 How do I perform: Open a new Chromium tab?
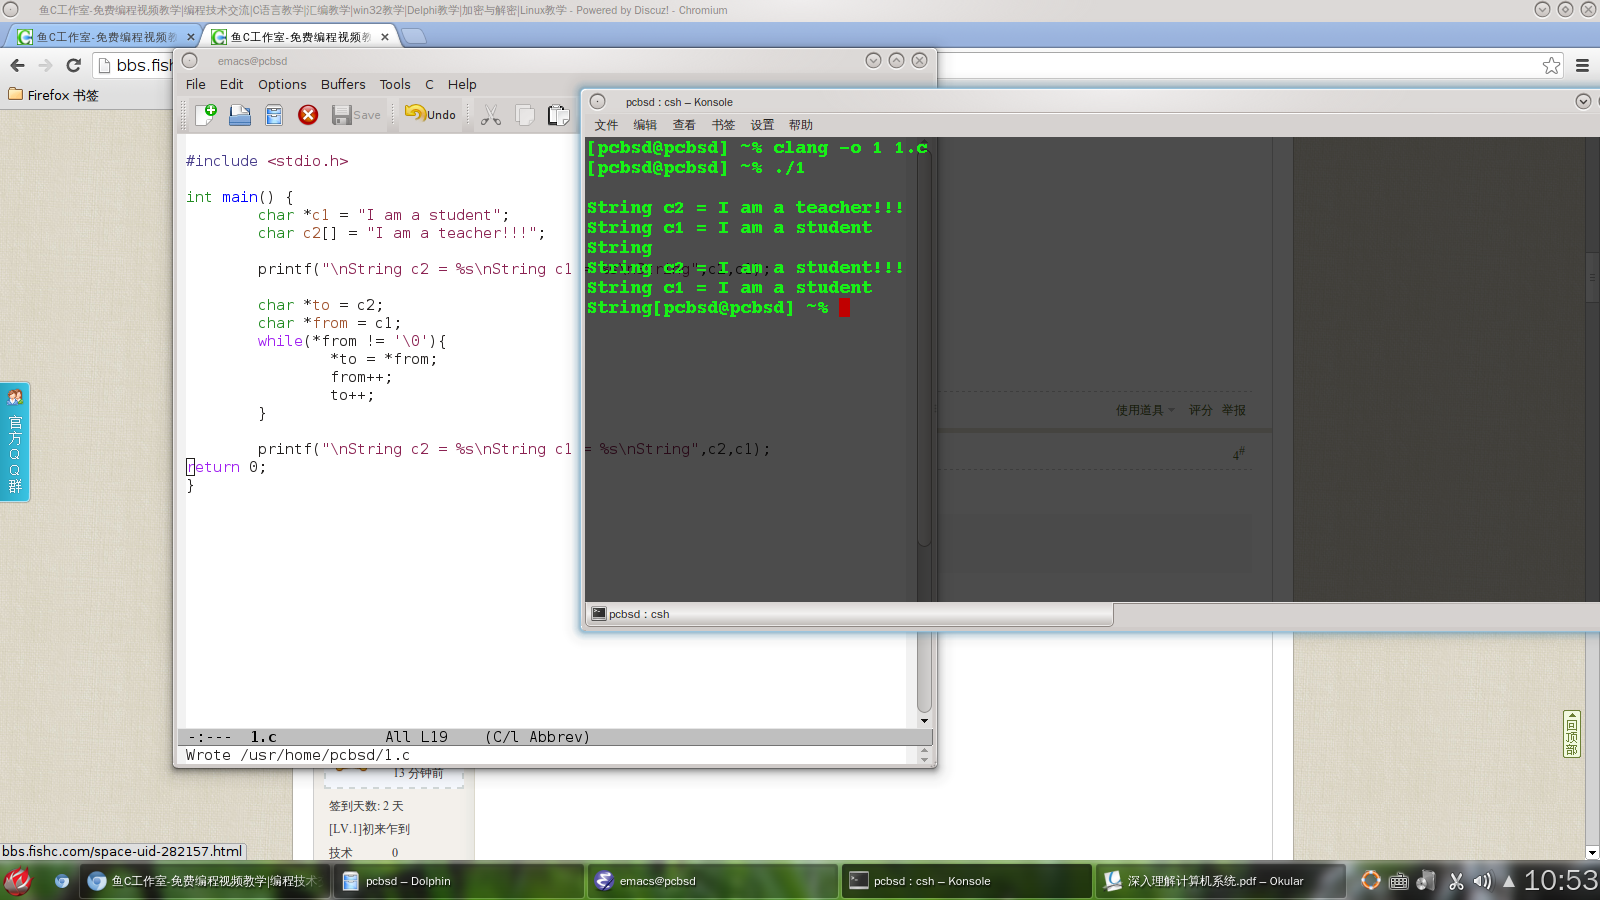click(x=414, y=36)
